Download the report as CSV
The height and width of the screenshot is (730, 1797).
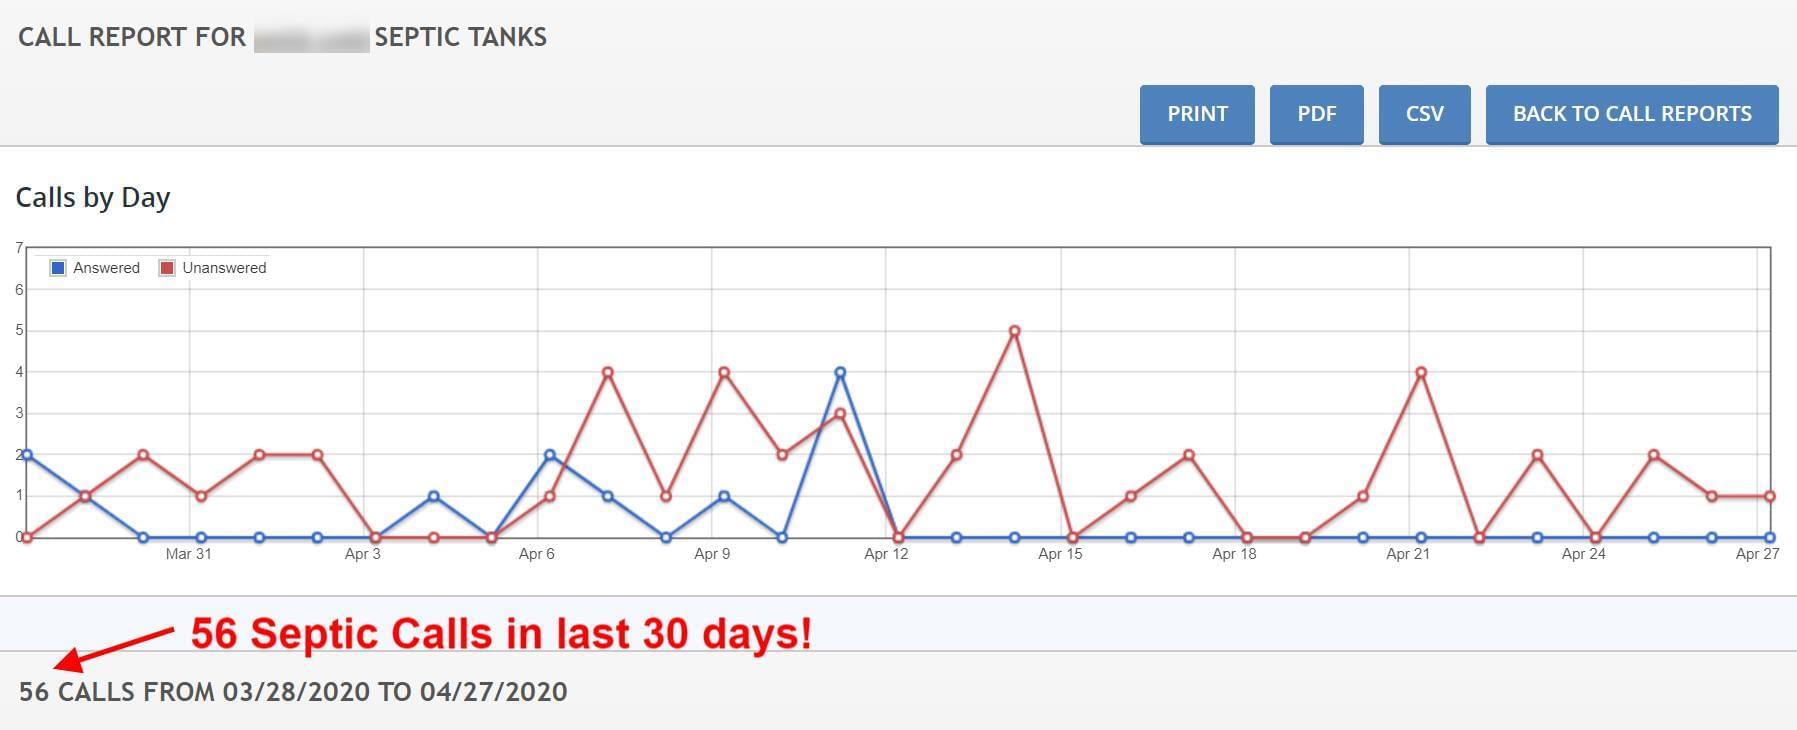coord(1424,114)
